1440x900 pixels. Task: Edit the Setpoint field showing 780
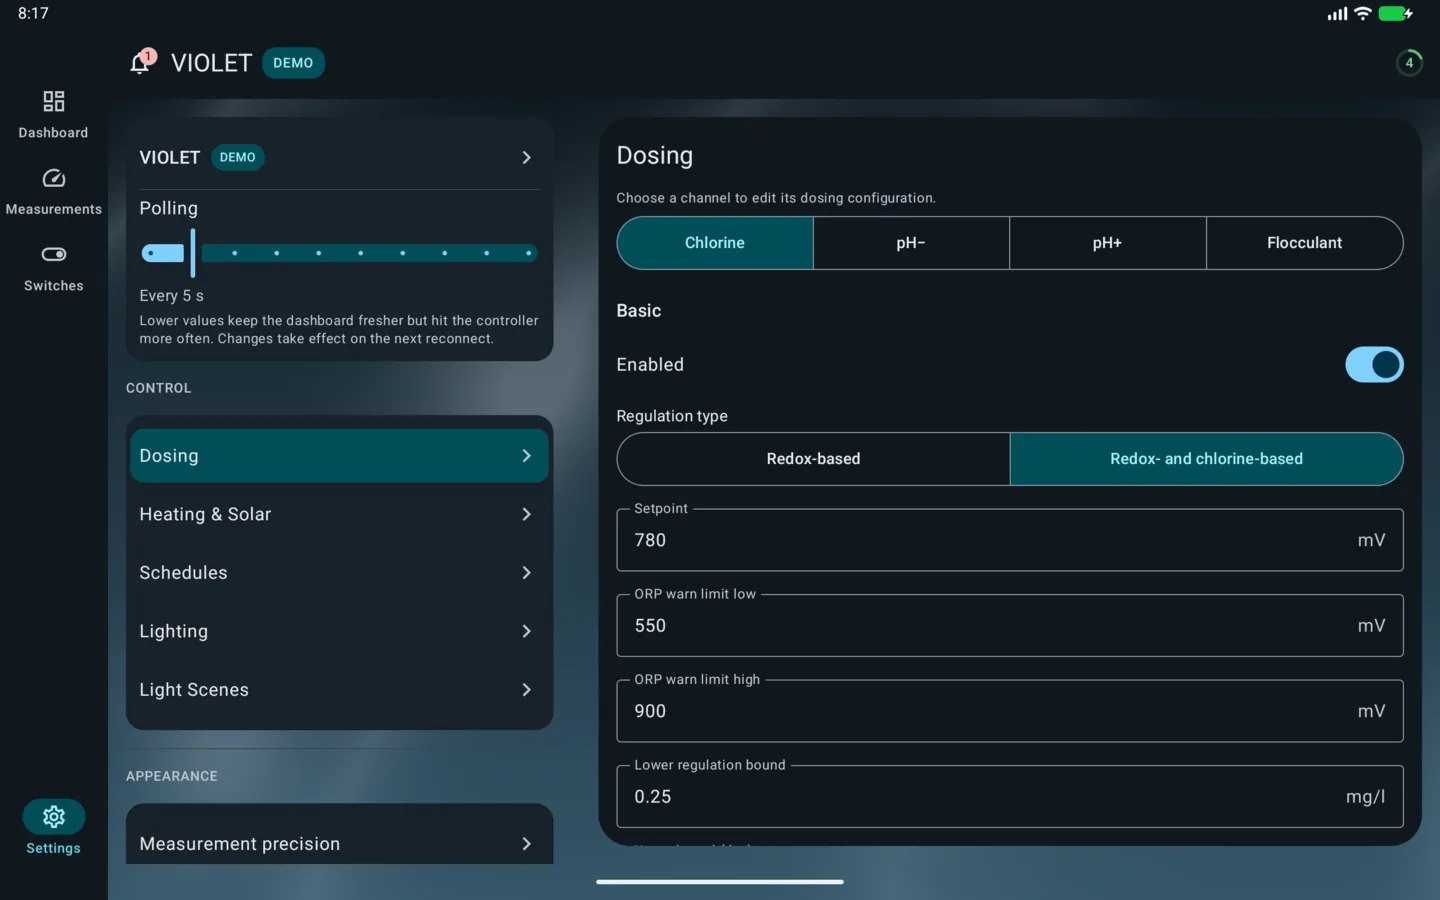click(x=1010, y=540)
